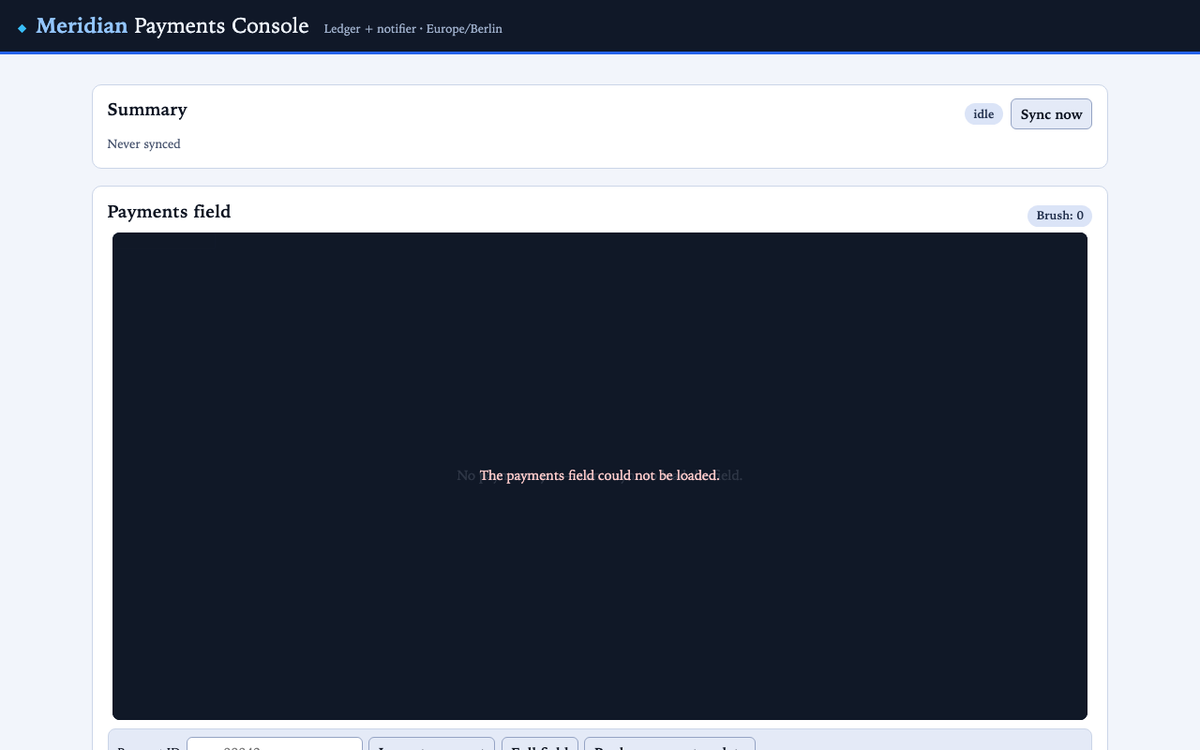Select the idle status badge
Viewport: 1200px width, 750px height.
984,114
